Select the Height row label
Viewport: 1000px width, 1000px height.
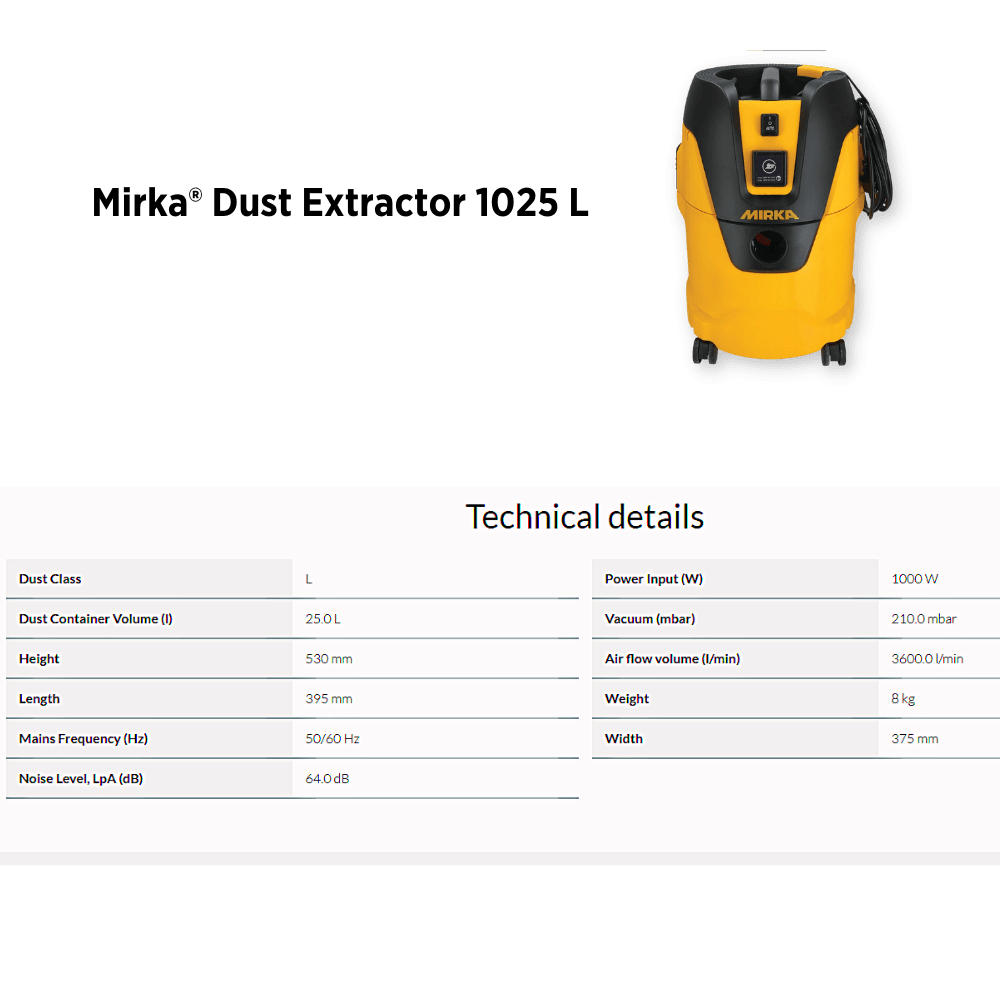point(39,659)
